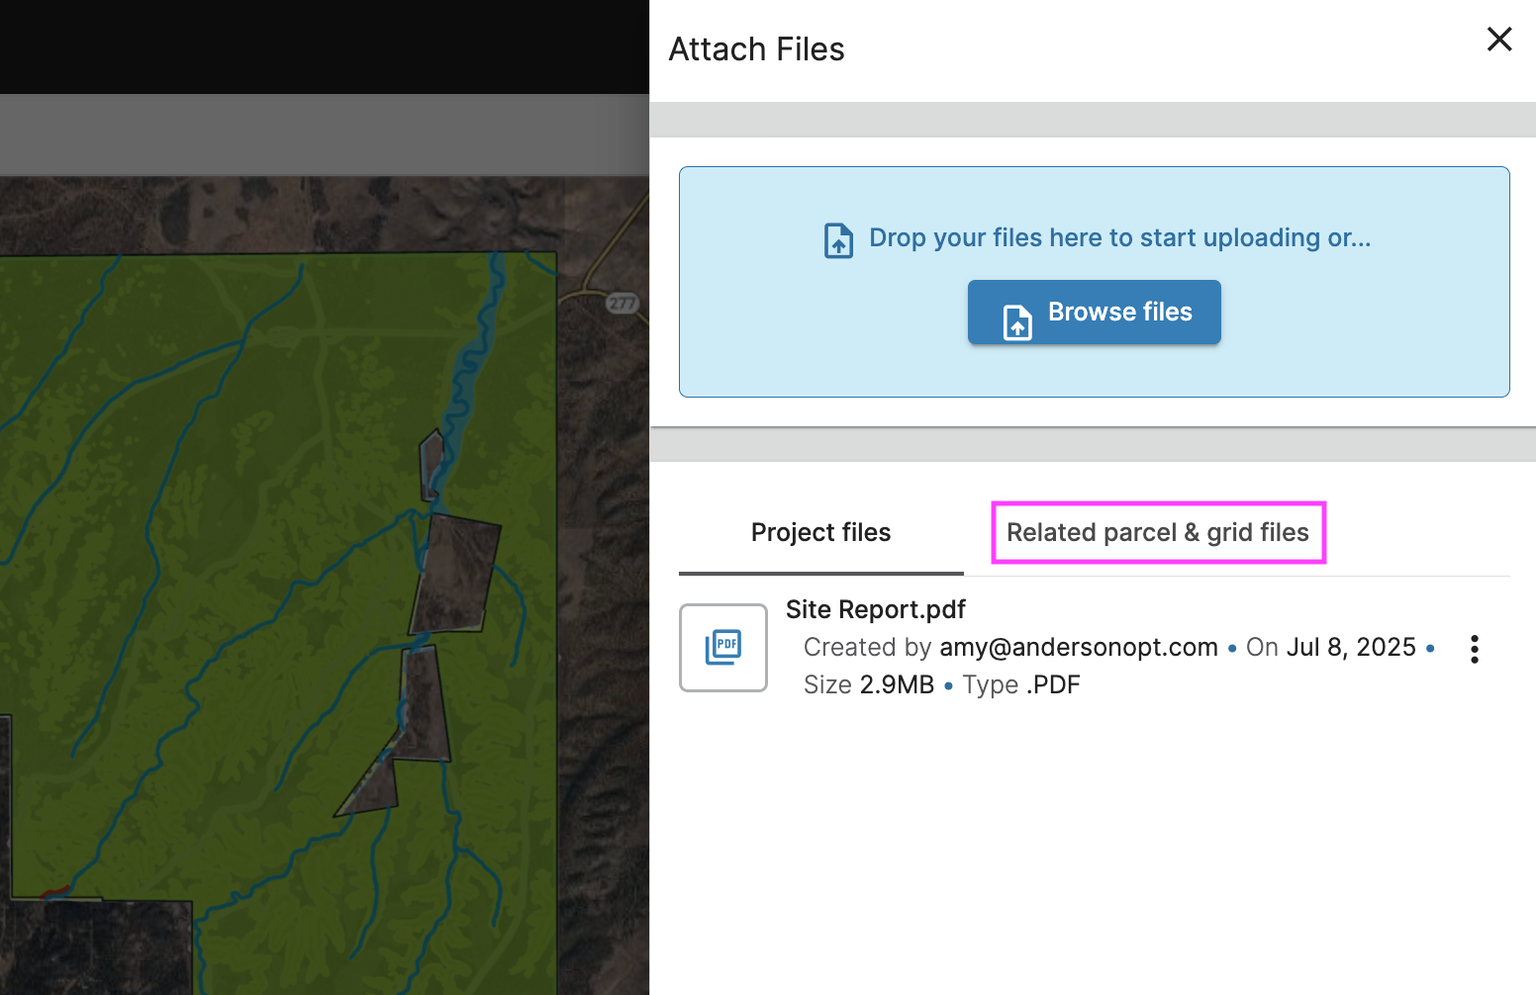Open Site Report.pdf by clicking its filename
Viewport: 1536px width, 995px height.
coord(875,609)
